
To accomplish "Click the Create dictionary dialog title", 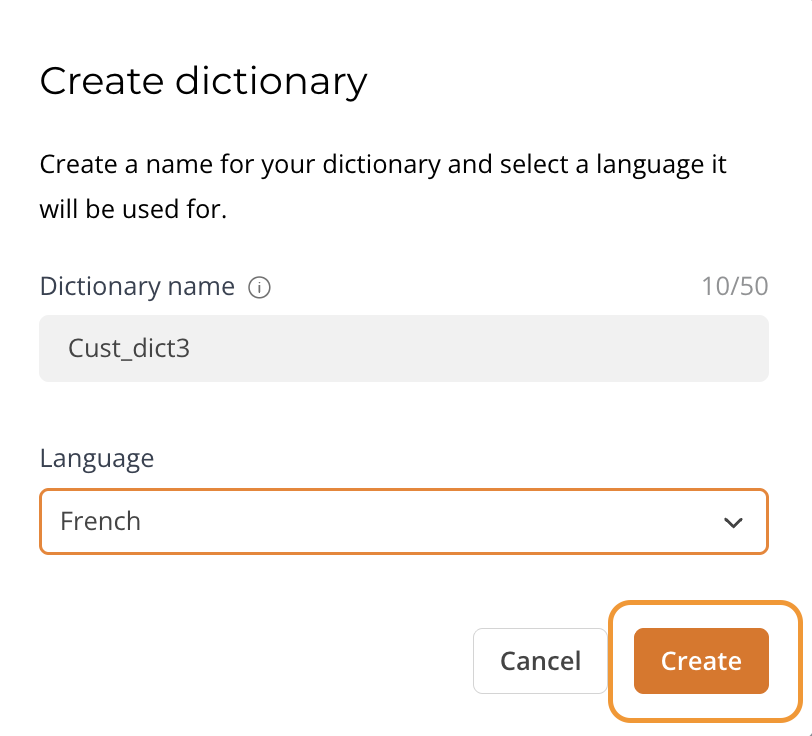I will coord(204,82).
